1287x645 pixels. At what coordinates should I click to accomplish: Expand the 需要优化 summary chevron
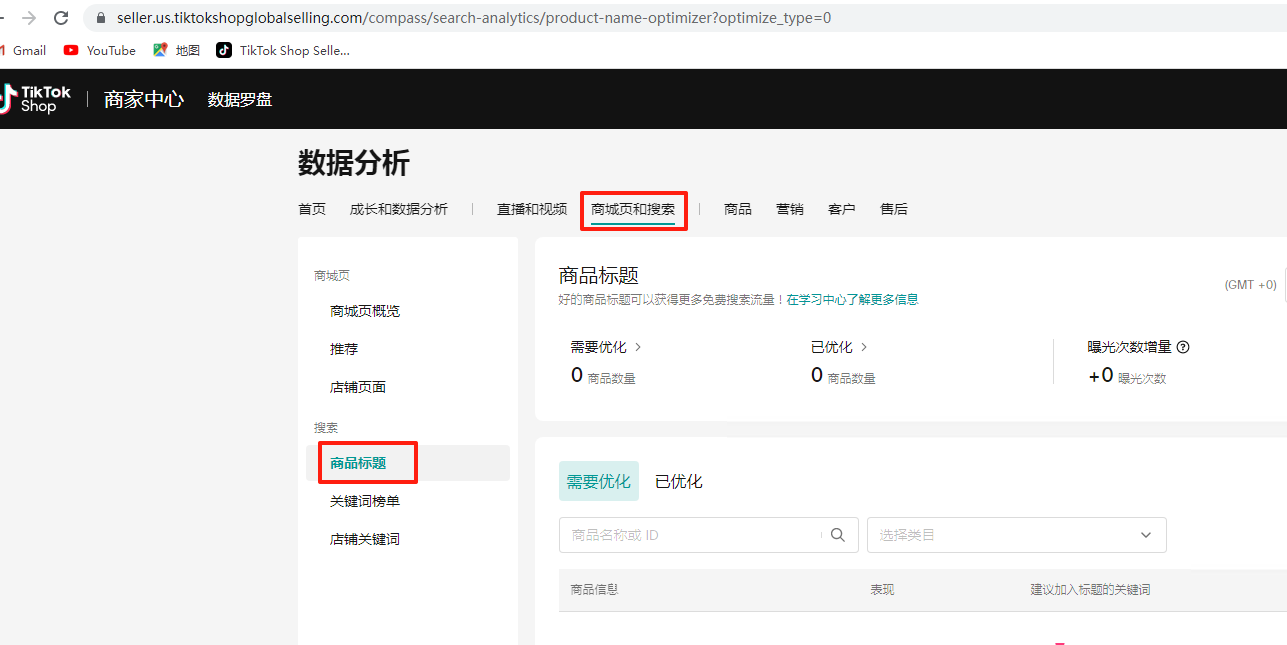point(638,347)
